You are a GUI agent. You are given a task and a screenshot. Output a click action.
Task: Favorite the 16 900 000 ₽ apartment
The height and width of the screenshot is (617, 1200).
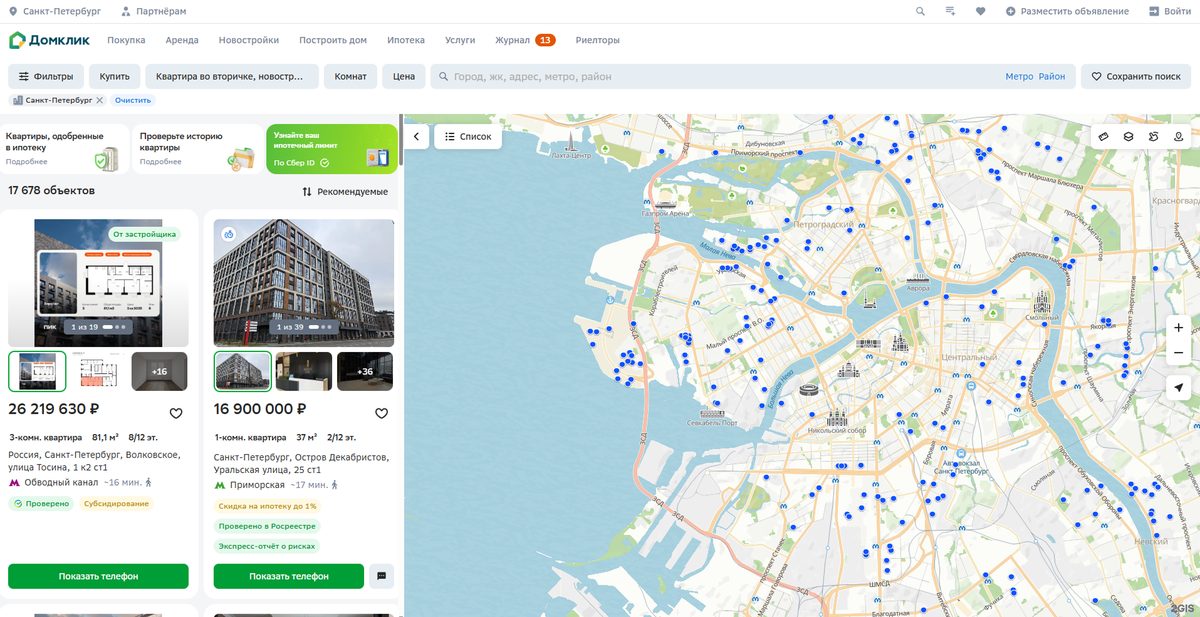(381, 413)
